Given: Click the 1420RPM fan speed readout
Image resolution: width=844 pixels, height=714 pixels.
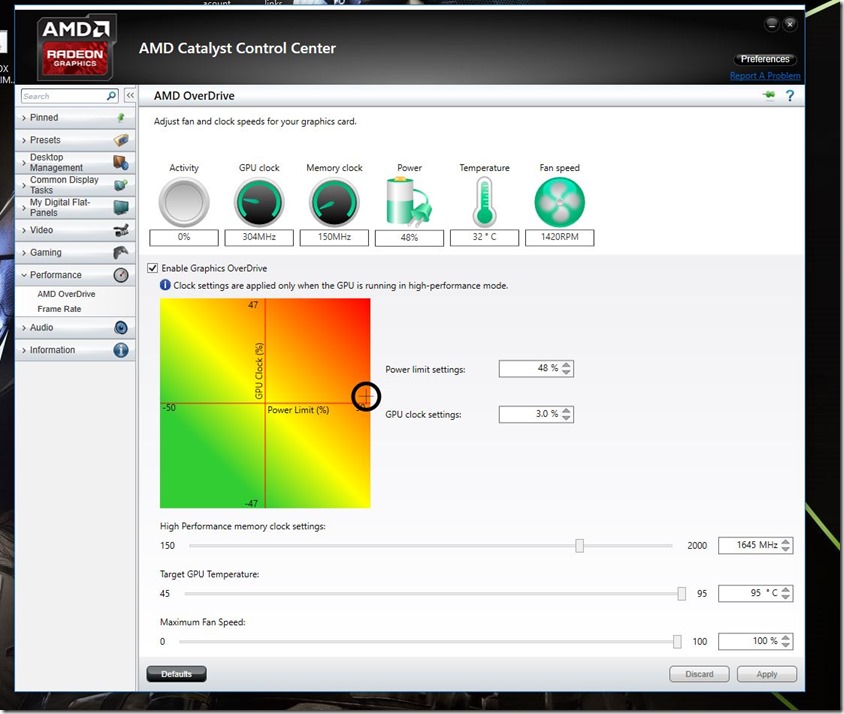Looking at the screenshot, I should pyautogui.click(x=560, y=237).
